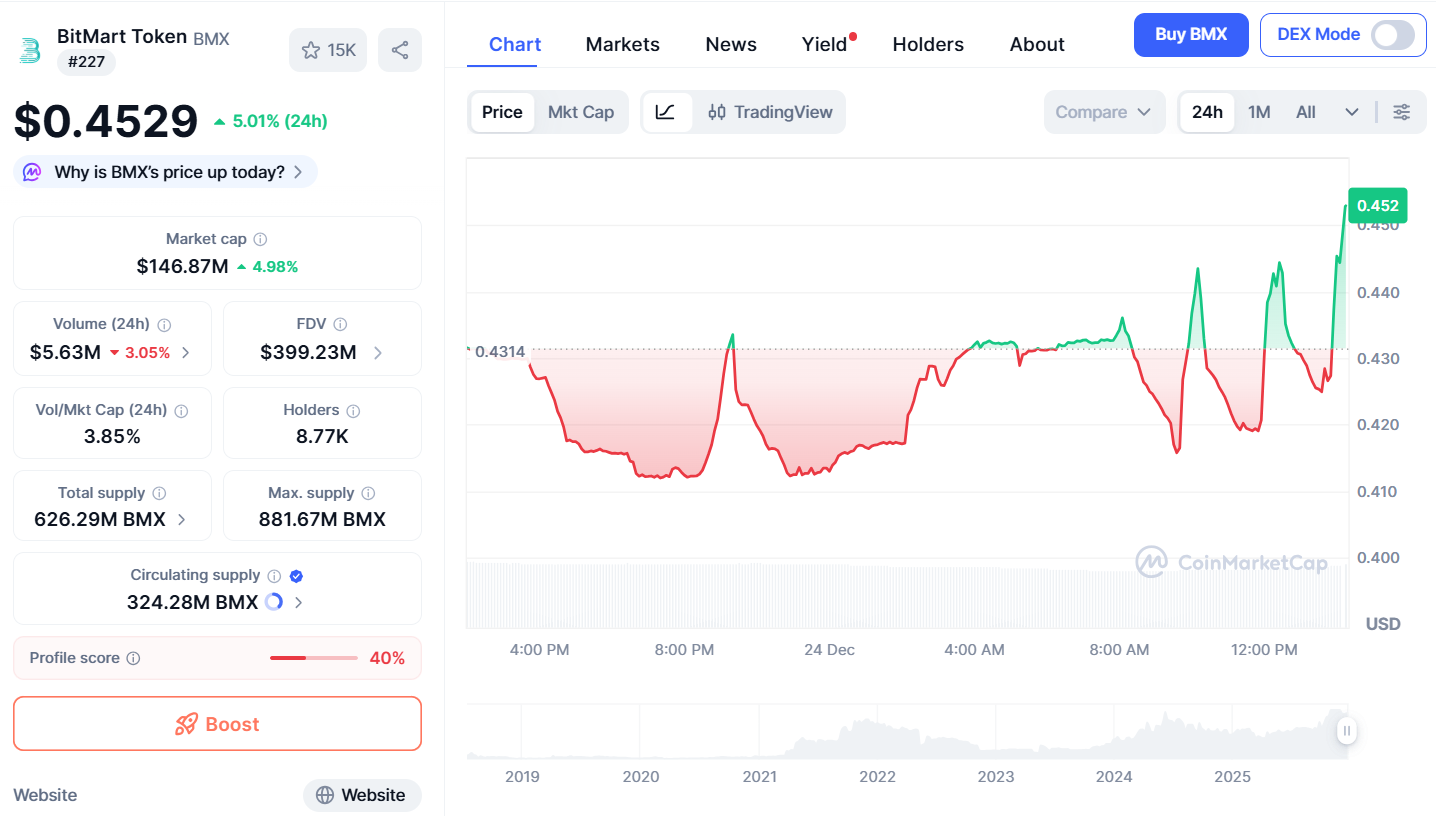
Task: Click the Market cap info icon
Action: 260,240
